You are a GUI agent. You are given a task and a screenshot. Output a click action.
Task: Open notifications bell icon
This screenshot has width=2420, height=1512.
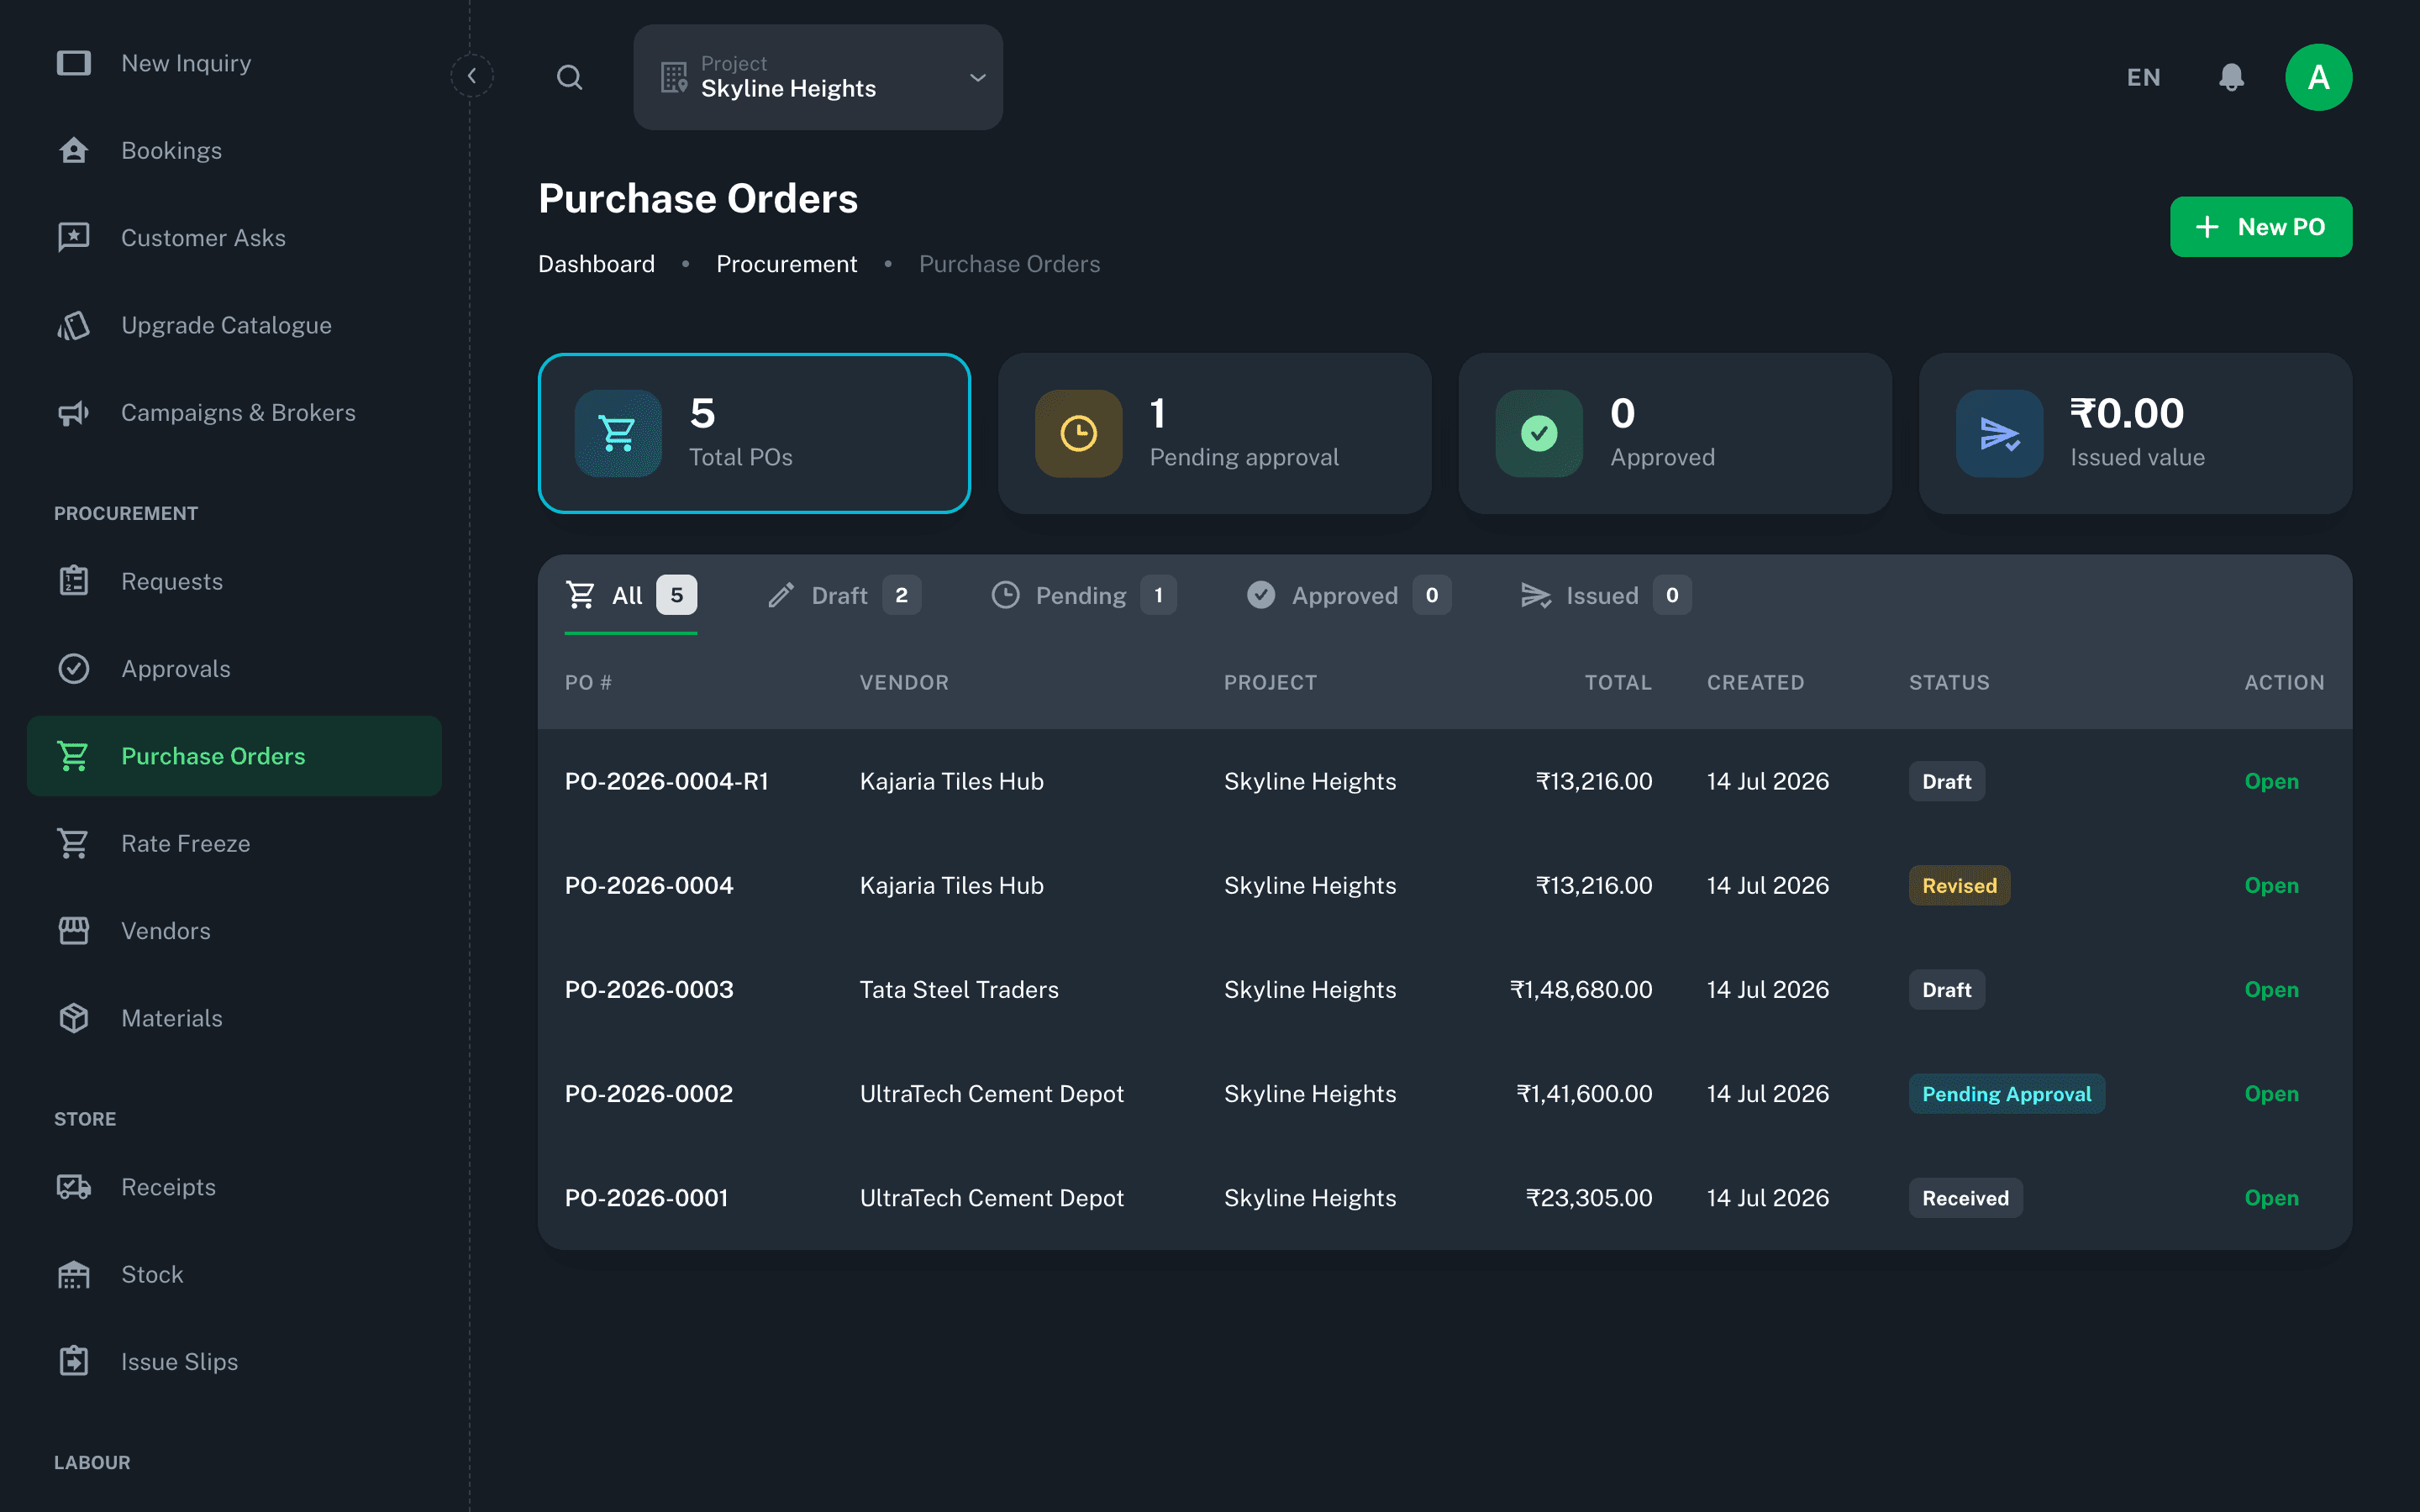pos(2231,77)
